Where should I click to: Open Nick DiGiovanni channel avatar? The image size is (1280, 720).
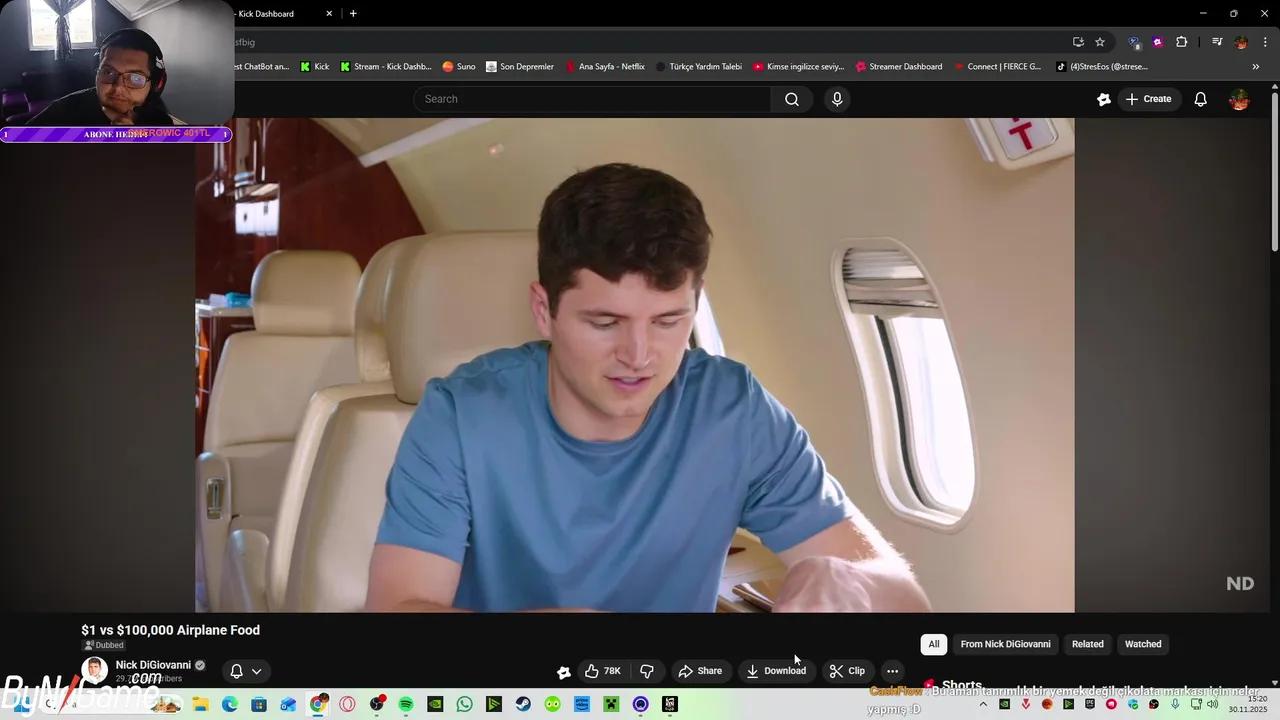pyautogui.click(x=94, y=671)
